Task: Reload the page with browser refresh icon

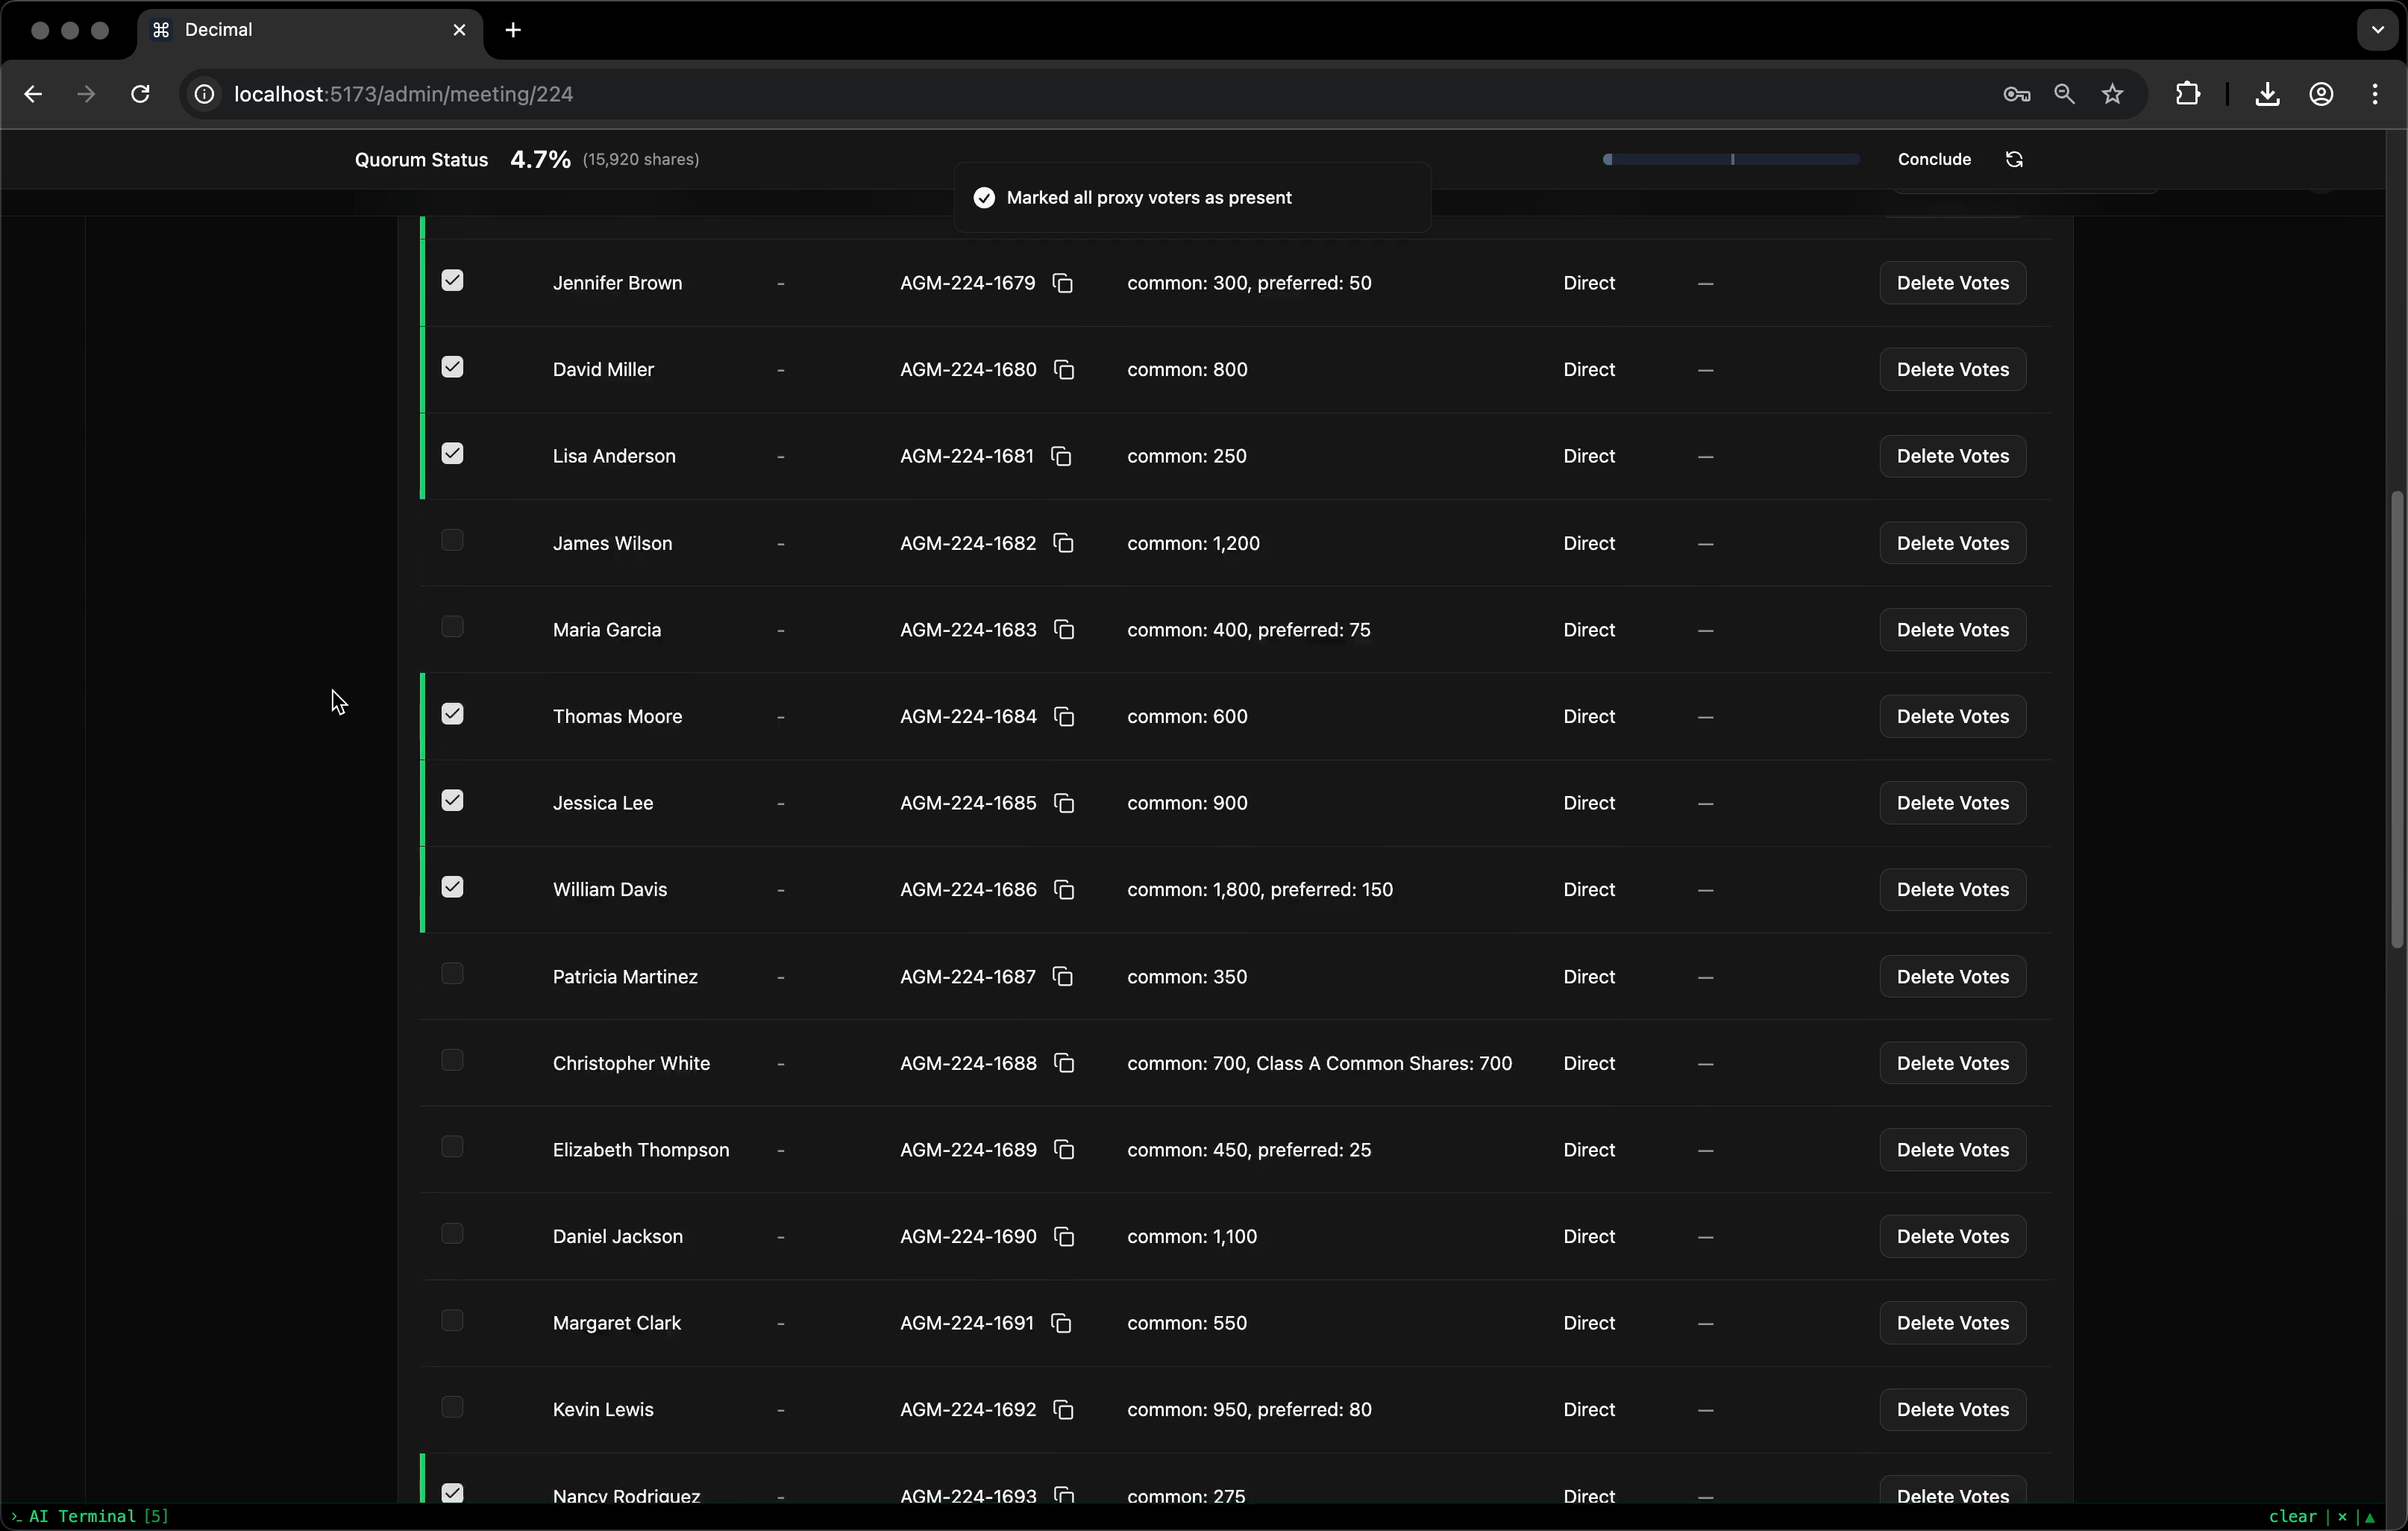Action: pyautogui.click(x=140, y=94)
